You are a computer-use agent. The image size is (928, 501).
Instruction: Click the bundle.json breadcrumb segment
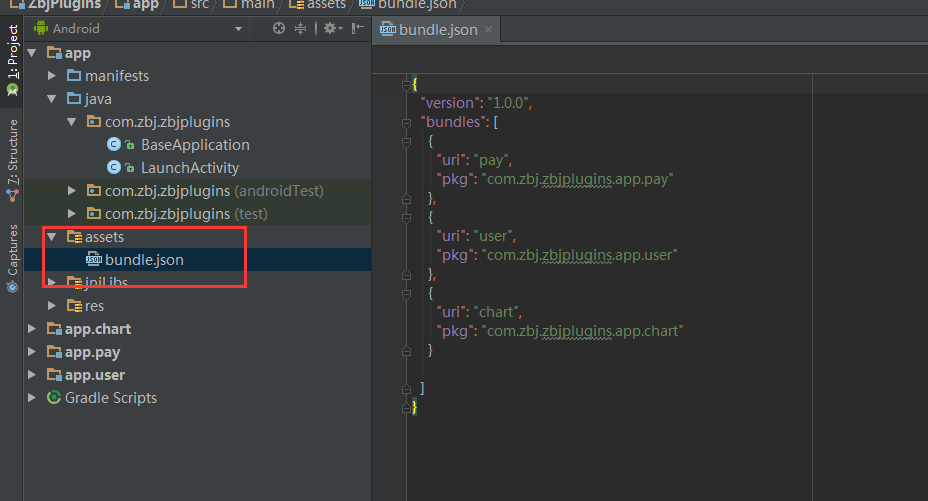417,5
